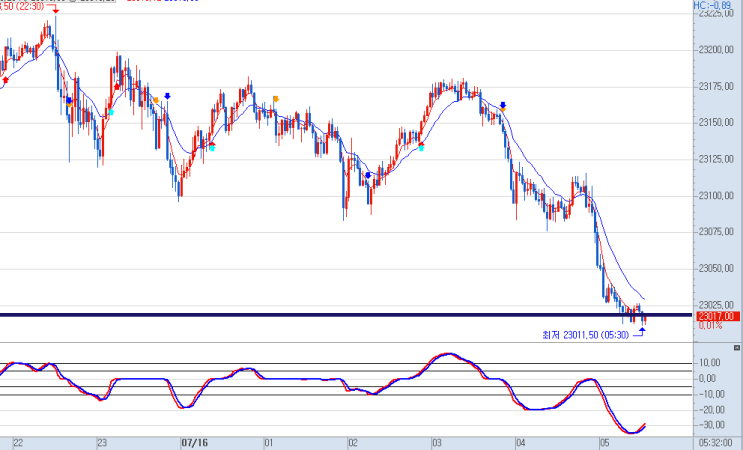
Task: Click the 03 hour label on the time axis
Action: 436,444
